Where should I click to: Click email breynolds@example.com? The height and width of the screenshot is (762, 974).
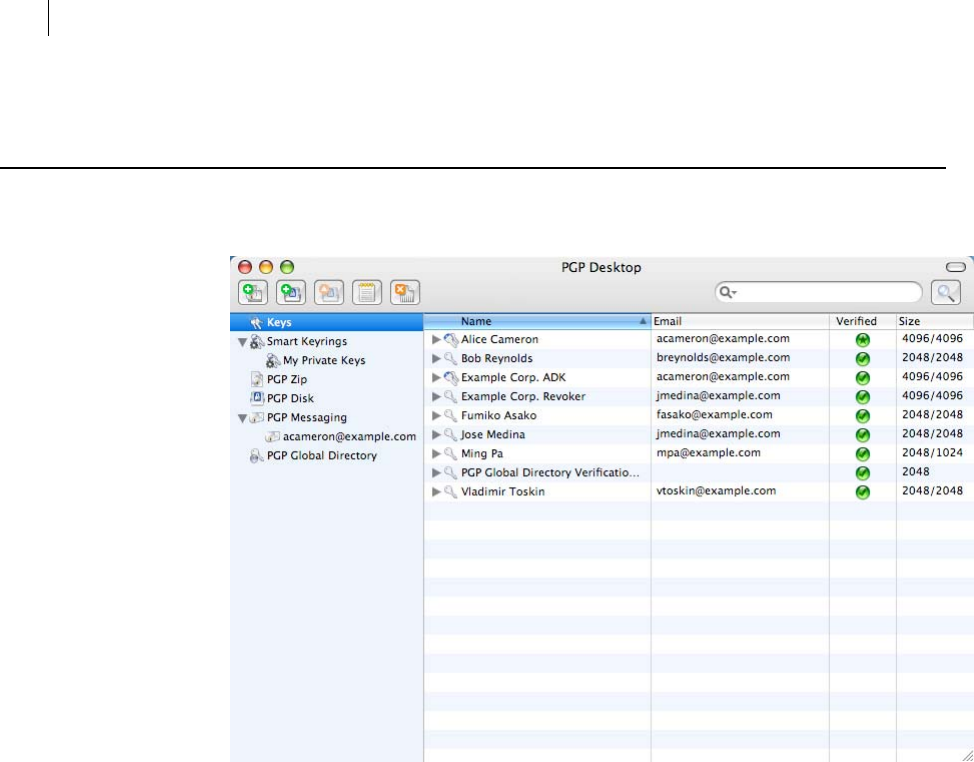pos(723,358)
